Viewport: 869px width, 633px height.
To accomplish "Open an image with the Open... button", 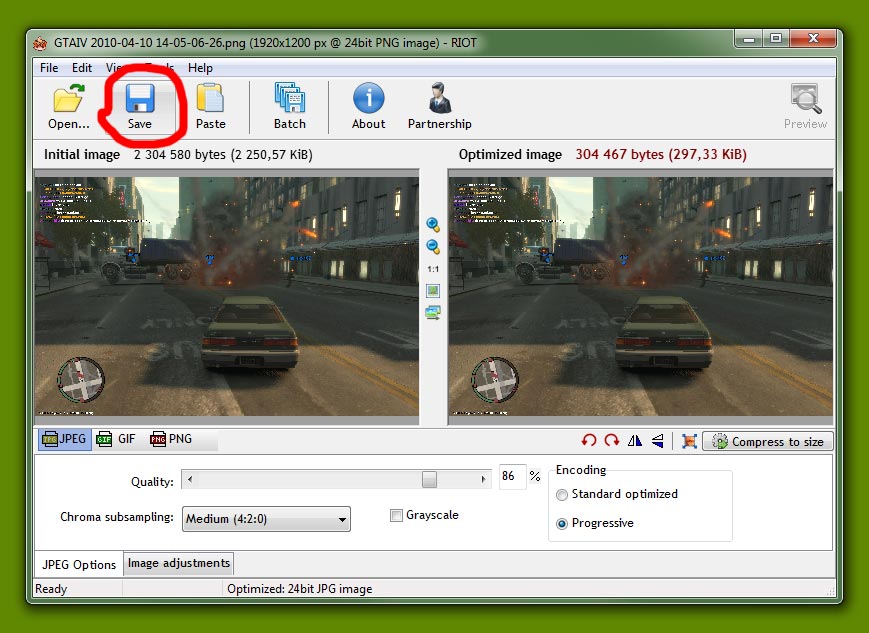I will click(68, 106).
